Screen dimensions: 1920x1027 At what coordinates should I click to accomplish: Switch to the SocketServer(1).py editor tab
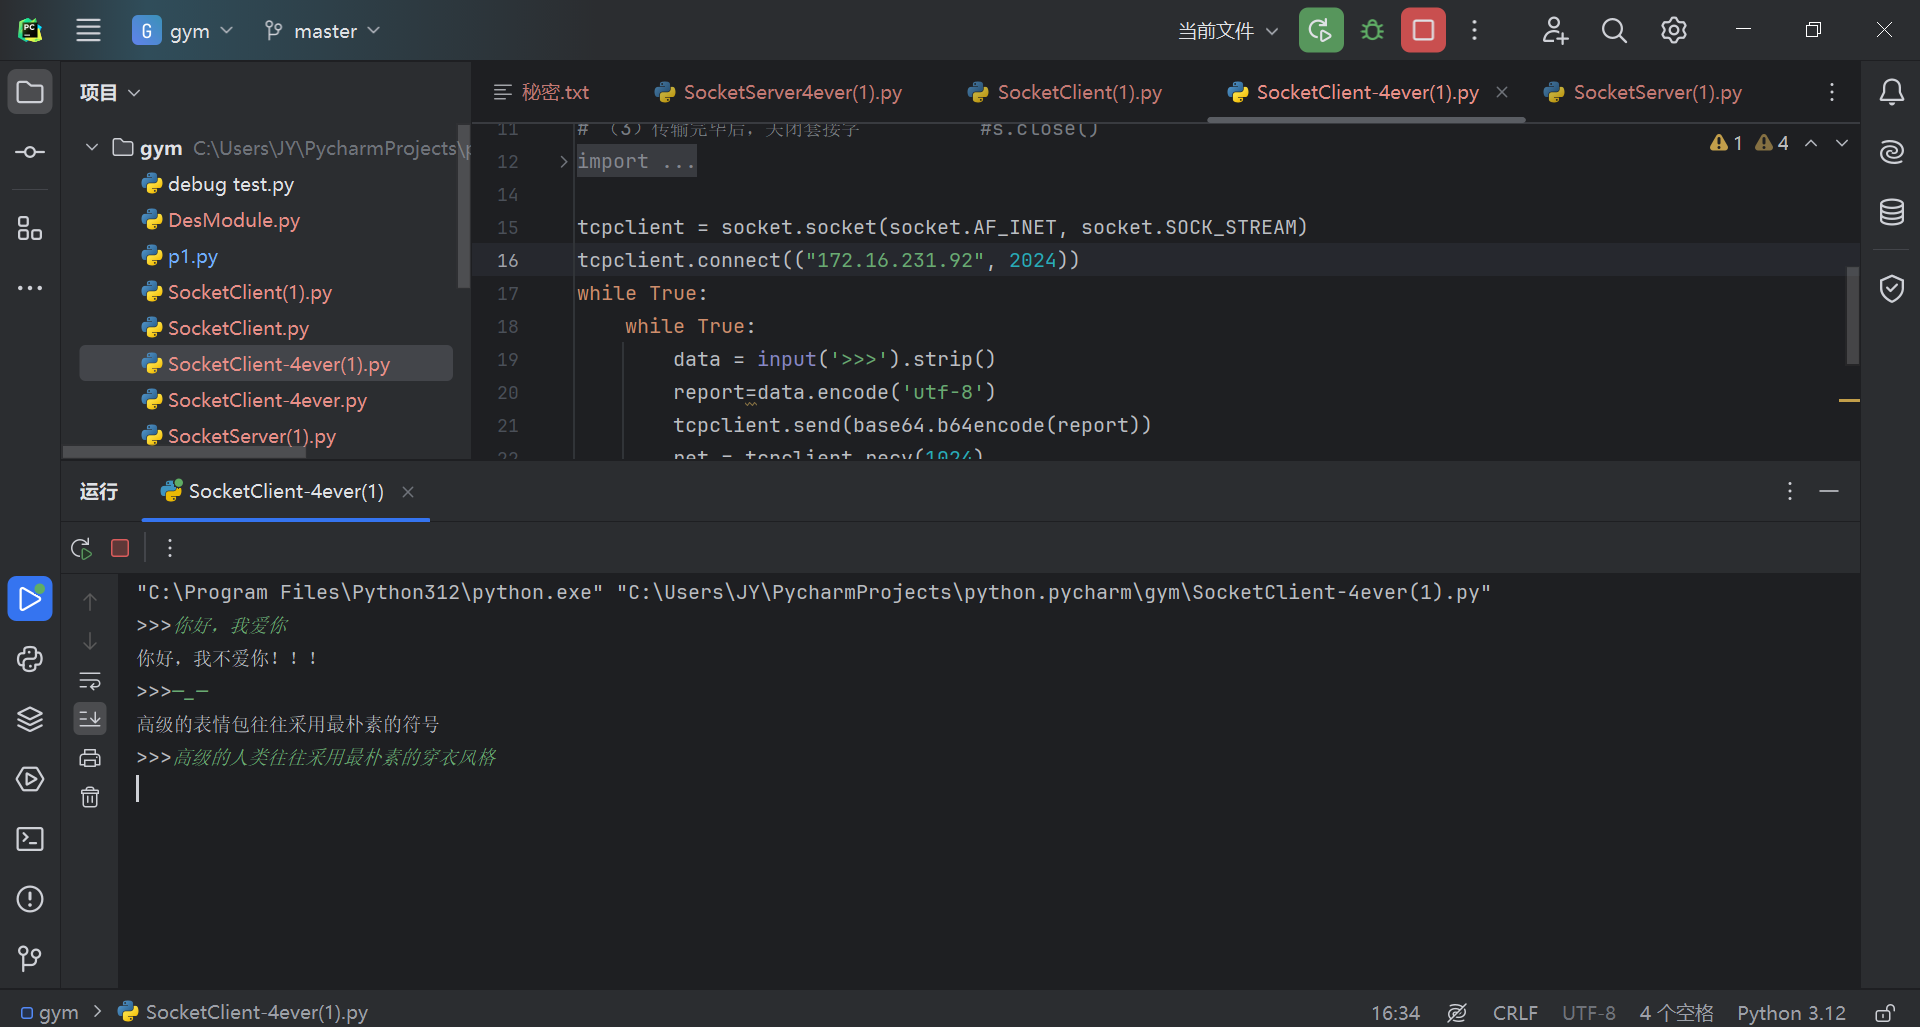1643,92
